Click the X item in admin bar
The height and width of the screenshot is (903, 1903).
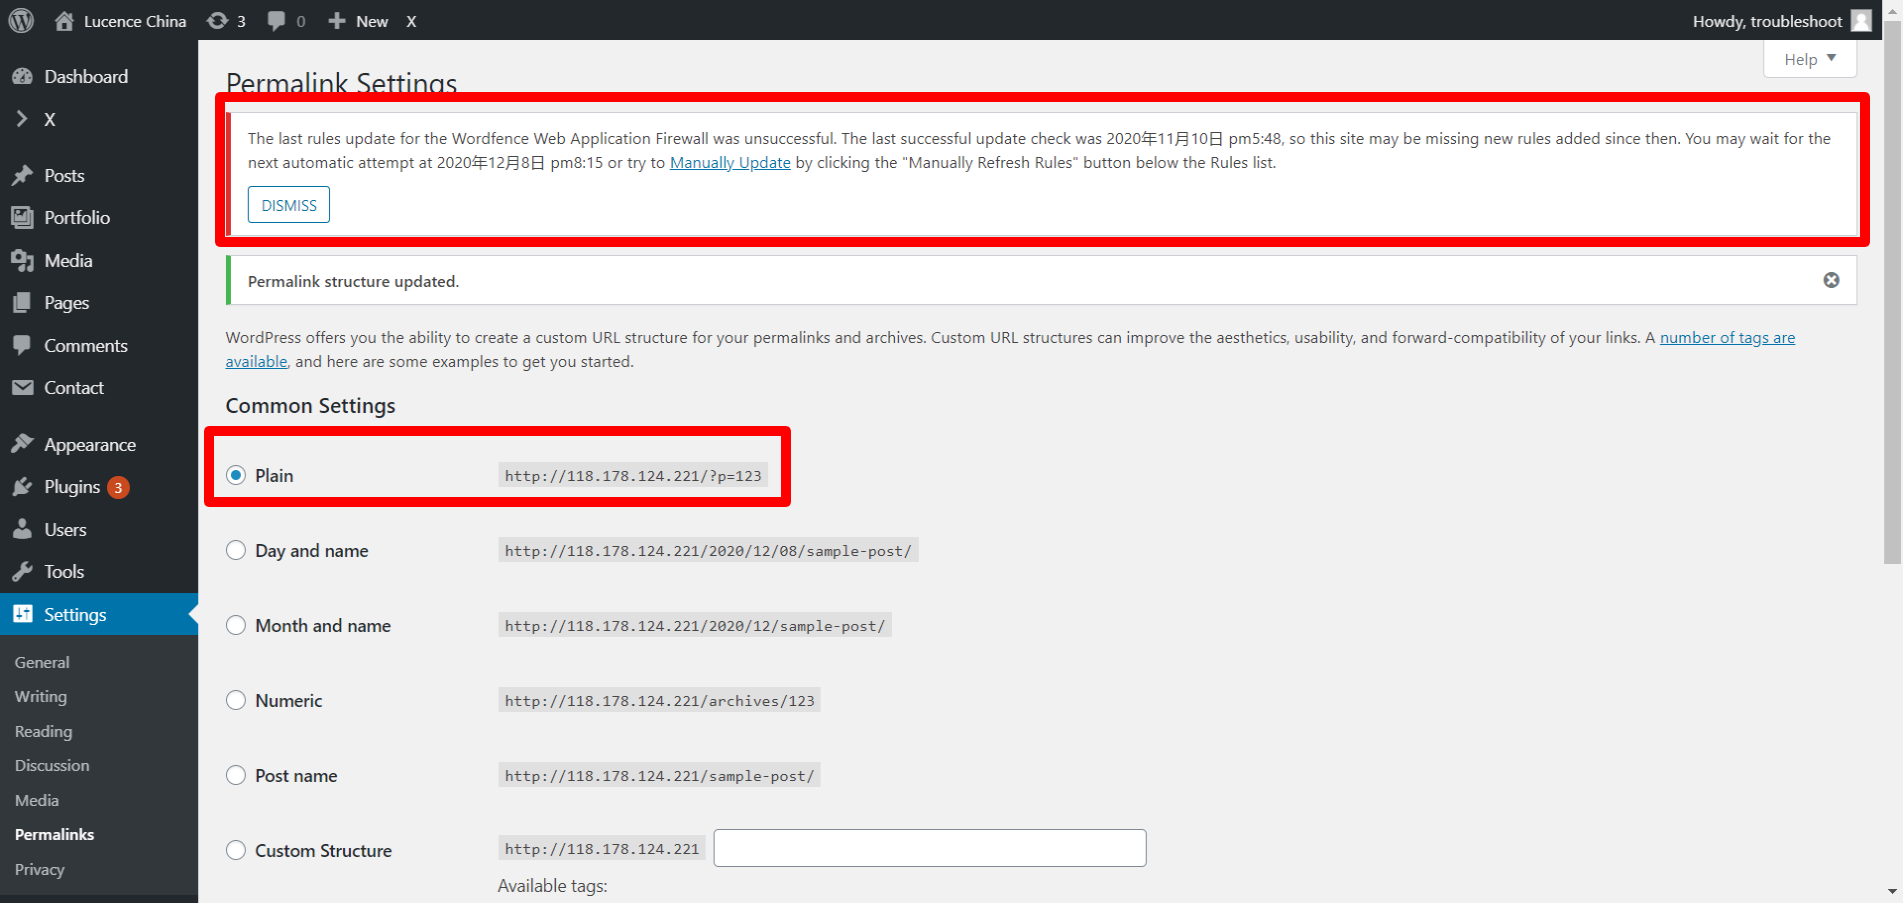pyautogui.click(x=411, y=21)
